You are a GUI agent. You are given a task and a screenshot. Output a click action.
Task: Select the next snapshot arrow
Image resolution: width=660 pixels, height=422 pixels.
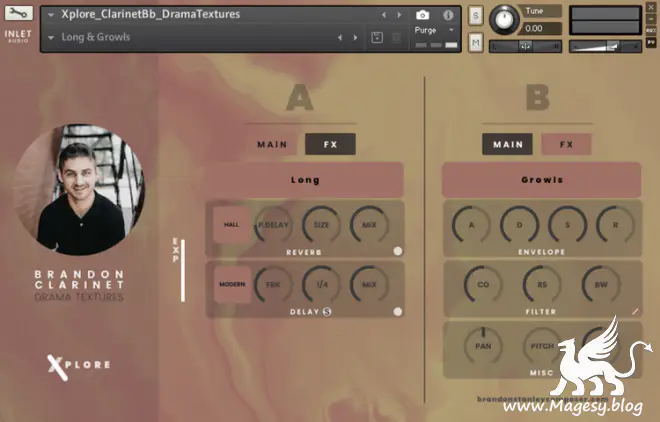pos(356,37)
